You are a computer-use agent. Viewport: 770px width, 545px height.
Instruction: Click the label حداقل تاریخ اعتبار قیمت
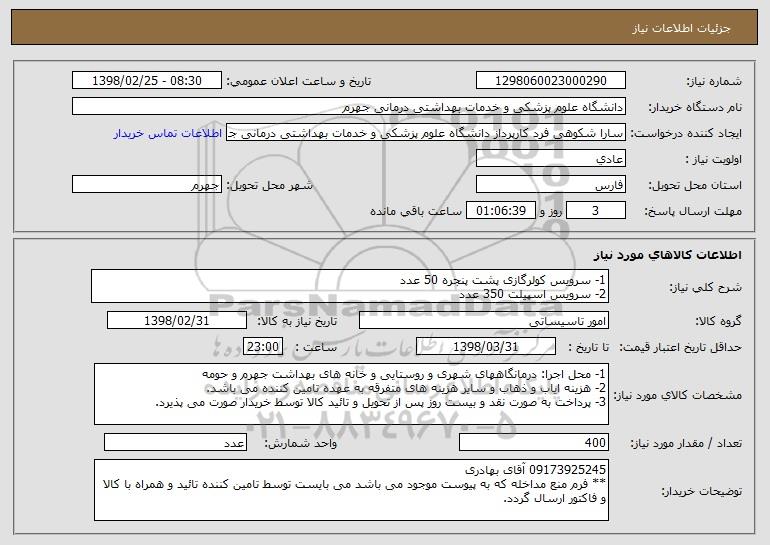point(680,347)
